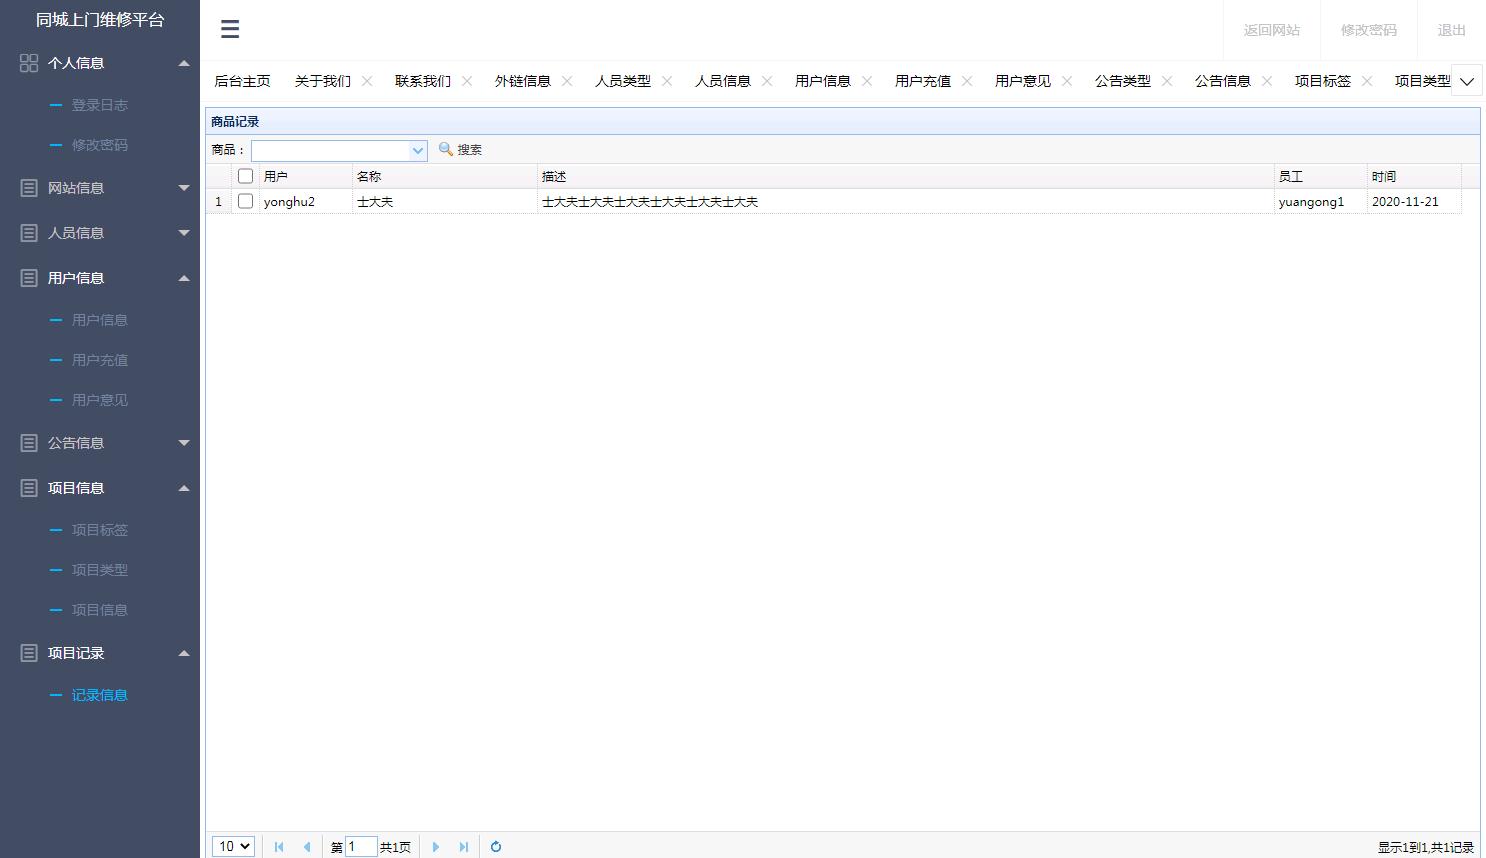
Task: Click the 用户信息 section icon
Action: [29, 278]
